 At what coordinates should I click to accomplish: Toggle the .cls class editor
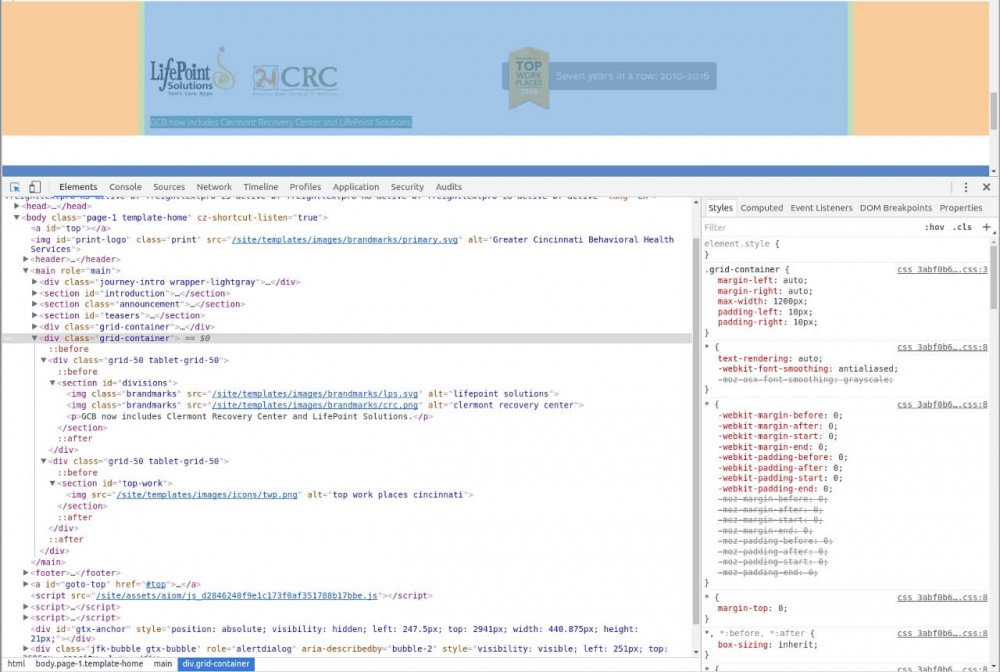pyautogui.click(x=962, y=227)
